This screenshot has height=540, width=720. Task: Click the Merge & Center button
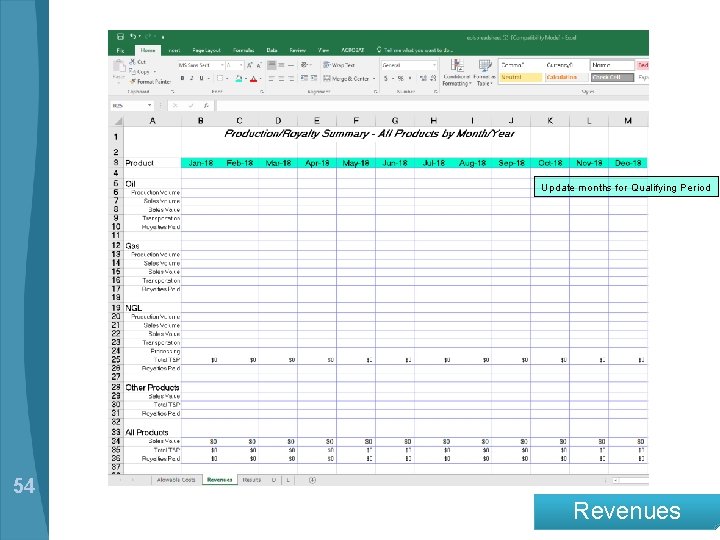pos(346,79)
